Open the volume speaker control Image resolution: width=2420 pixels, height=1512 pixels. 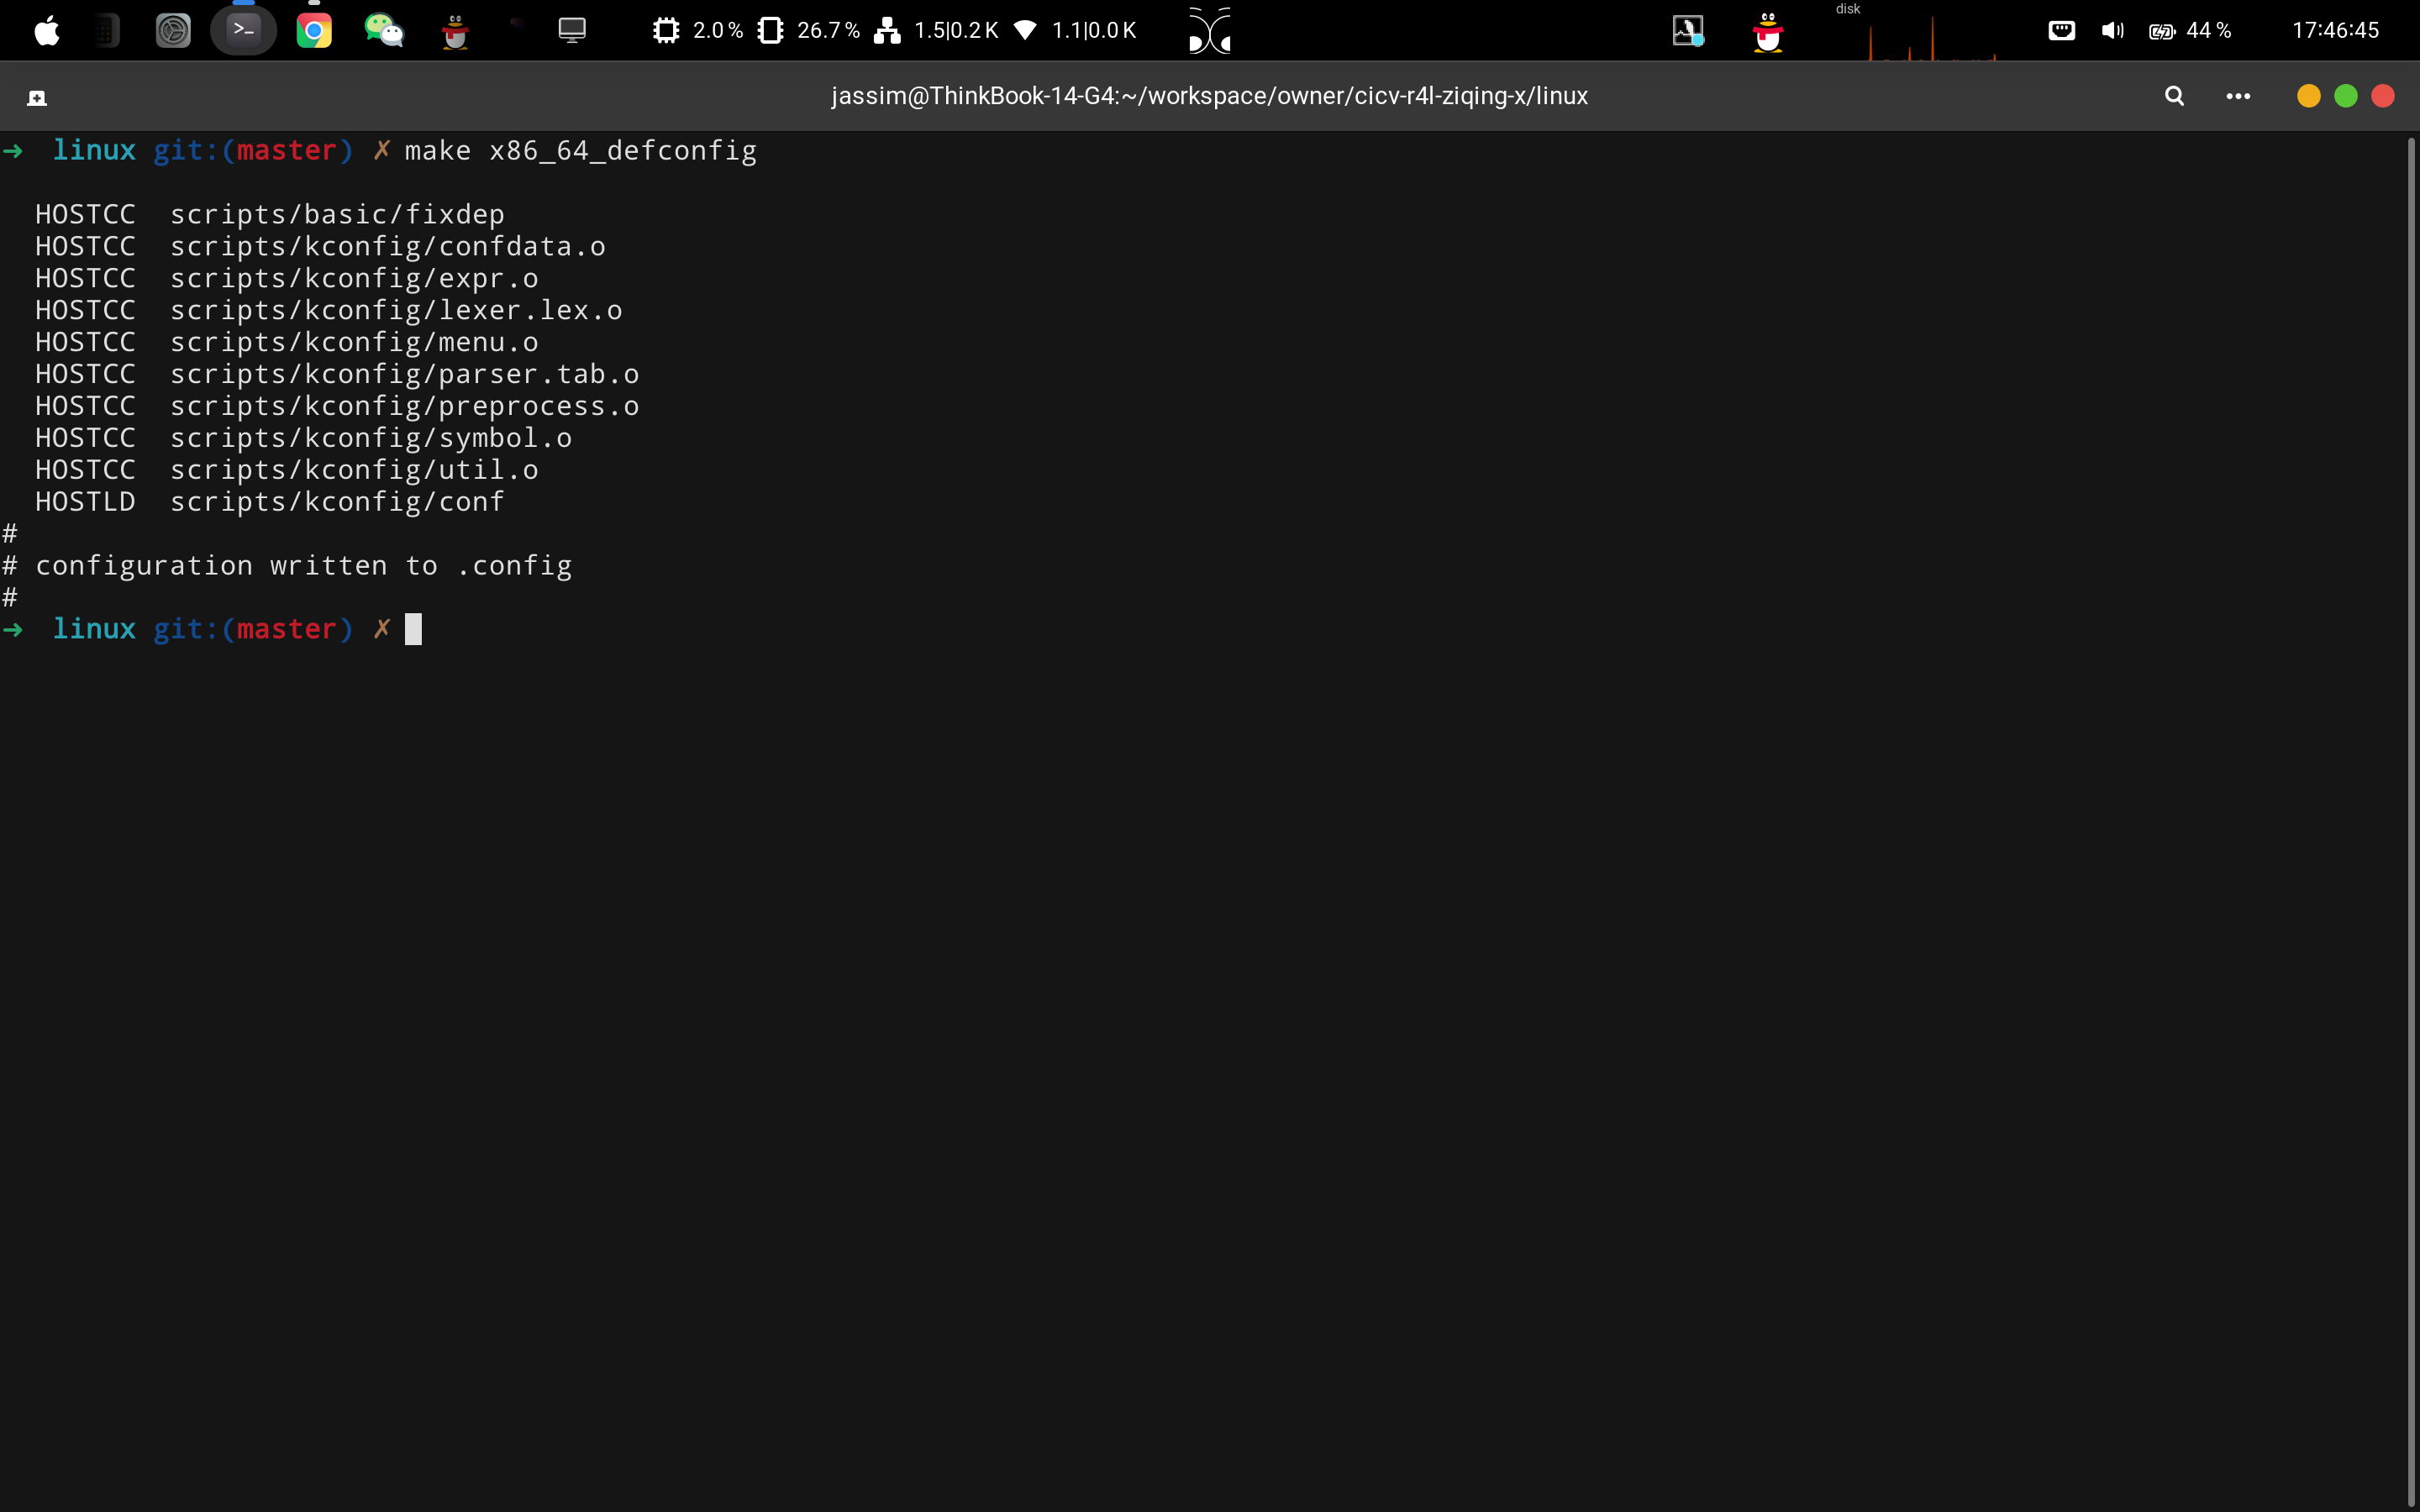[x=2112, y=31]
